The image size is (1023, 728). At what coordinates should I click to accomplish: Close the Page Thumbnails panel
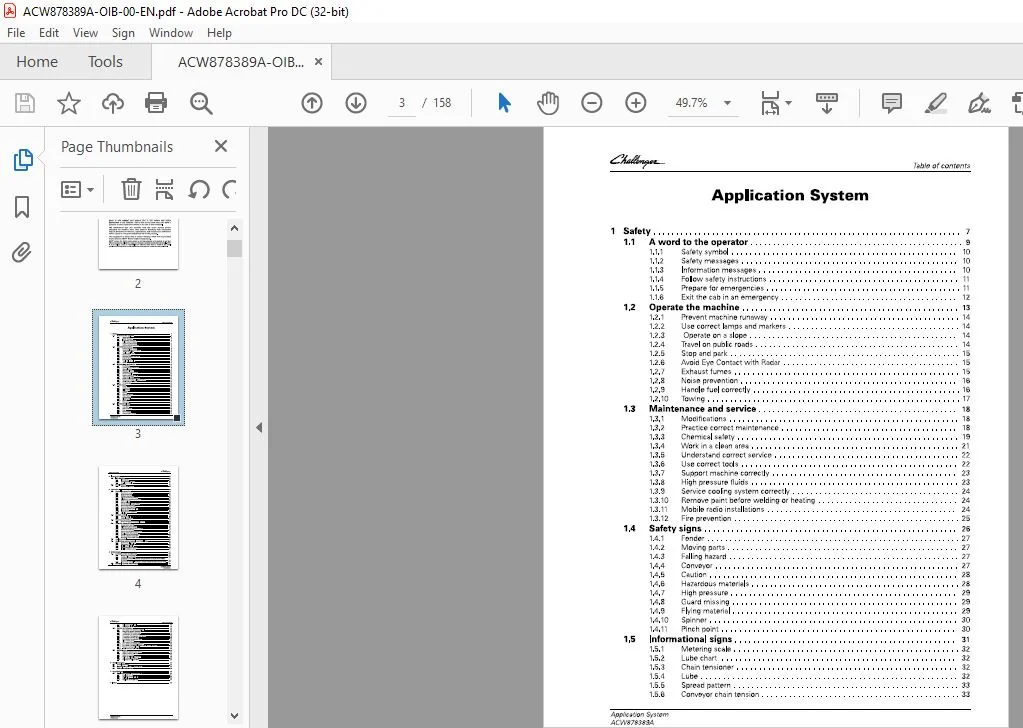coord(221,146)
